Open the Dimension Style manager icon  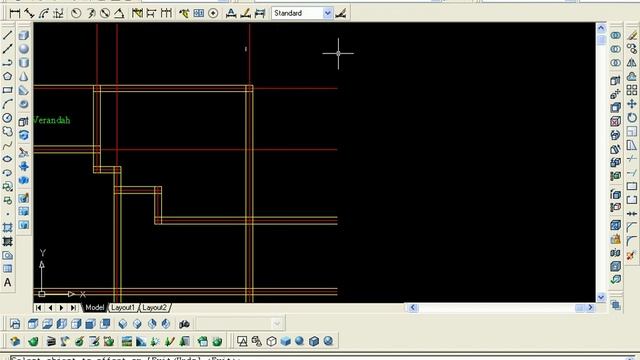click(x=341, y=13)
